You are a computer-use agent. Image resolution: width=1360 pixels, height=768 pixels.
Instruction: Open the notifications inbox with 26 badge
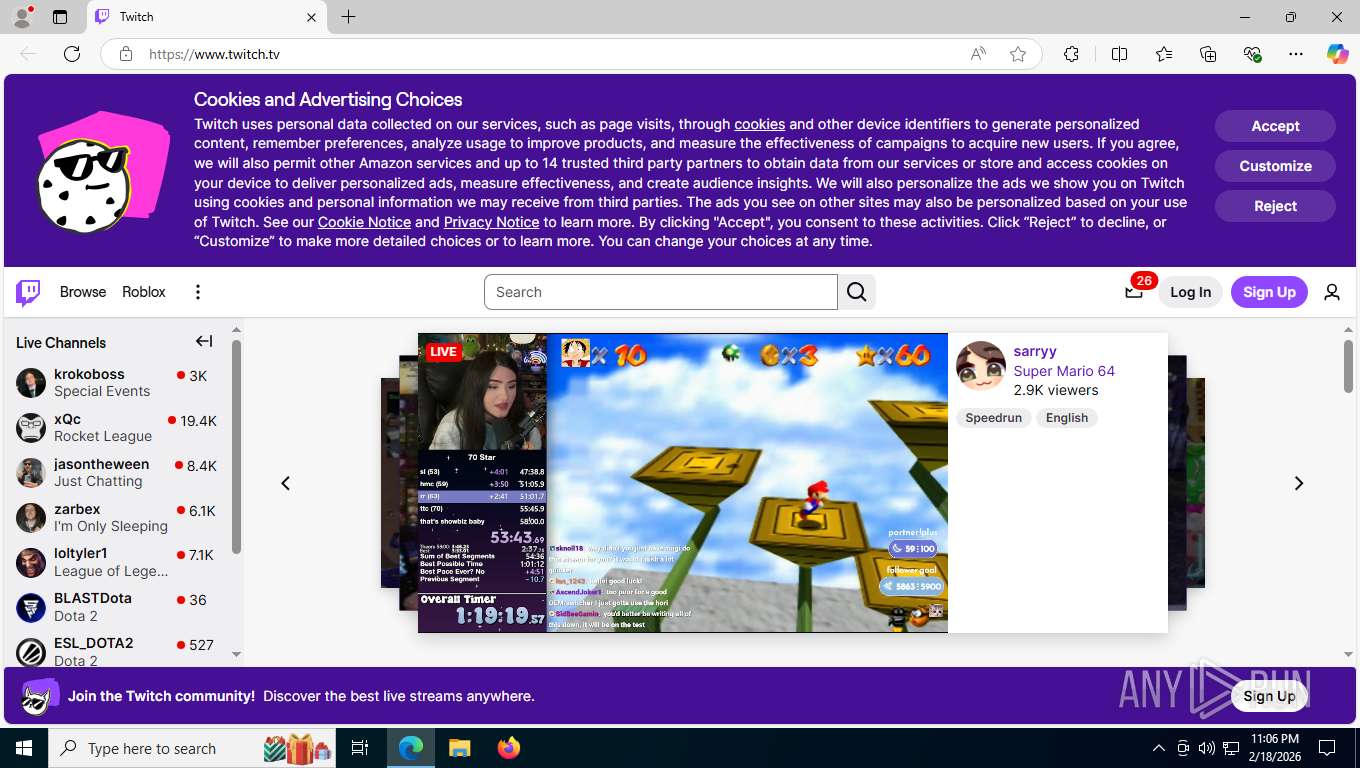pyautogui.click(x=1134, y=292)
